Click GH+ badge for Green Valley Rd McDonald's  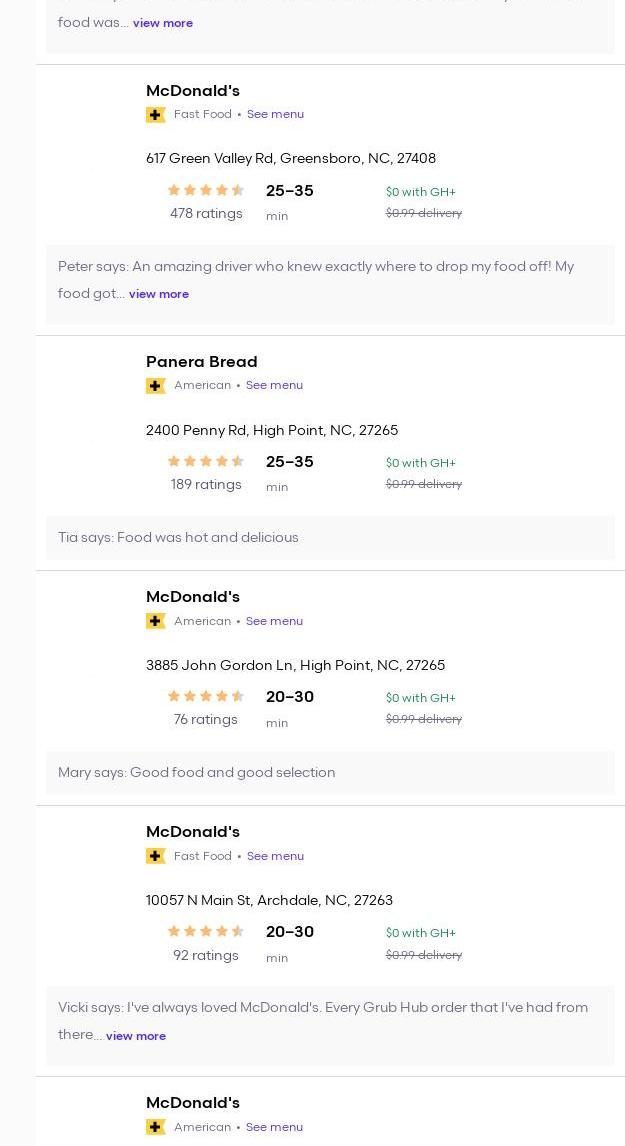tap(156, 115)
